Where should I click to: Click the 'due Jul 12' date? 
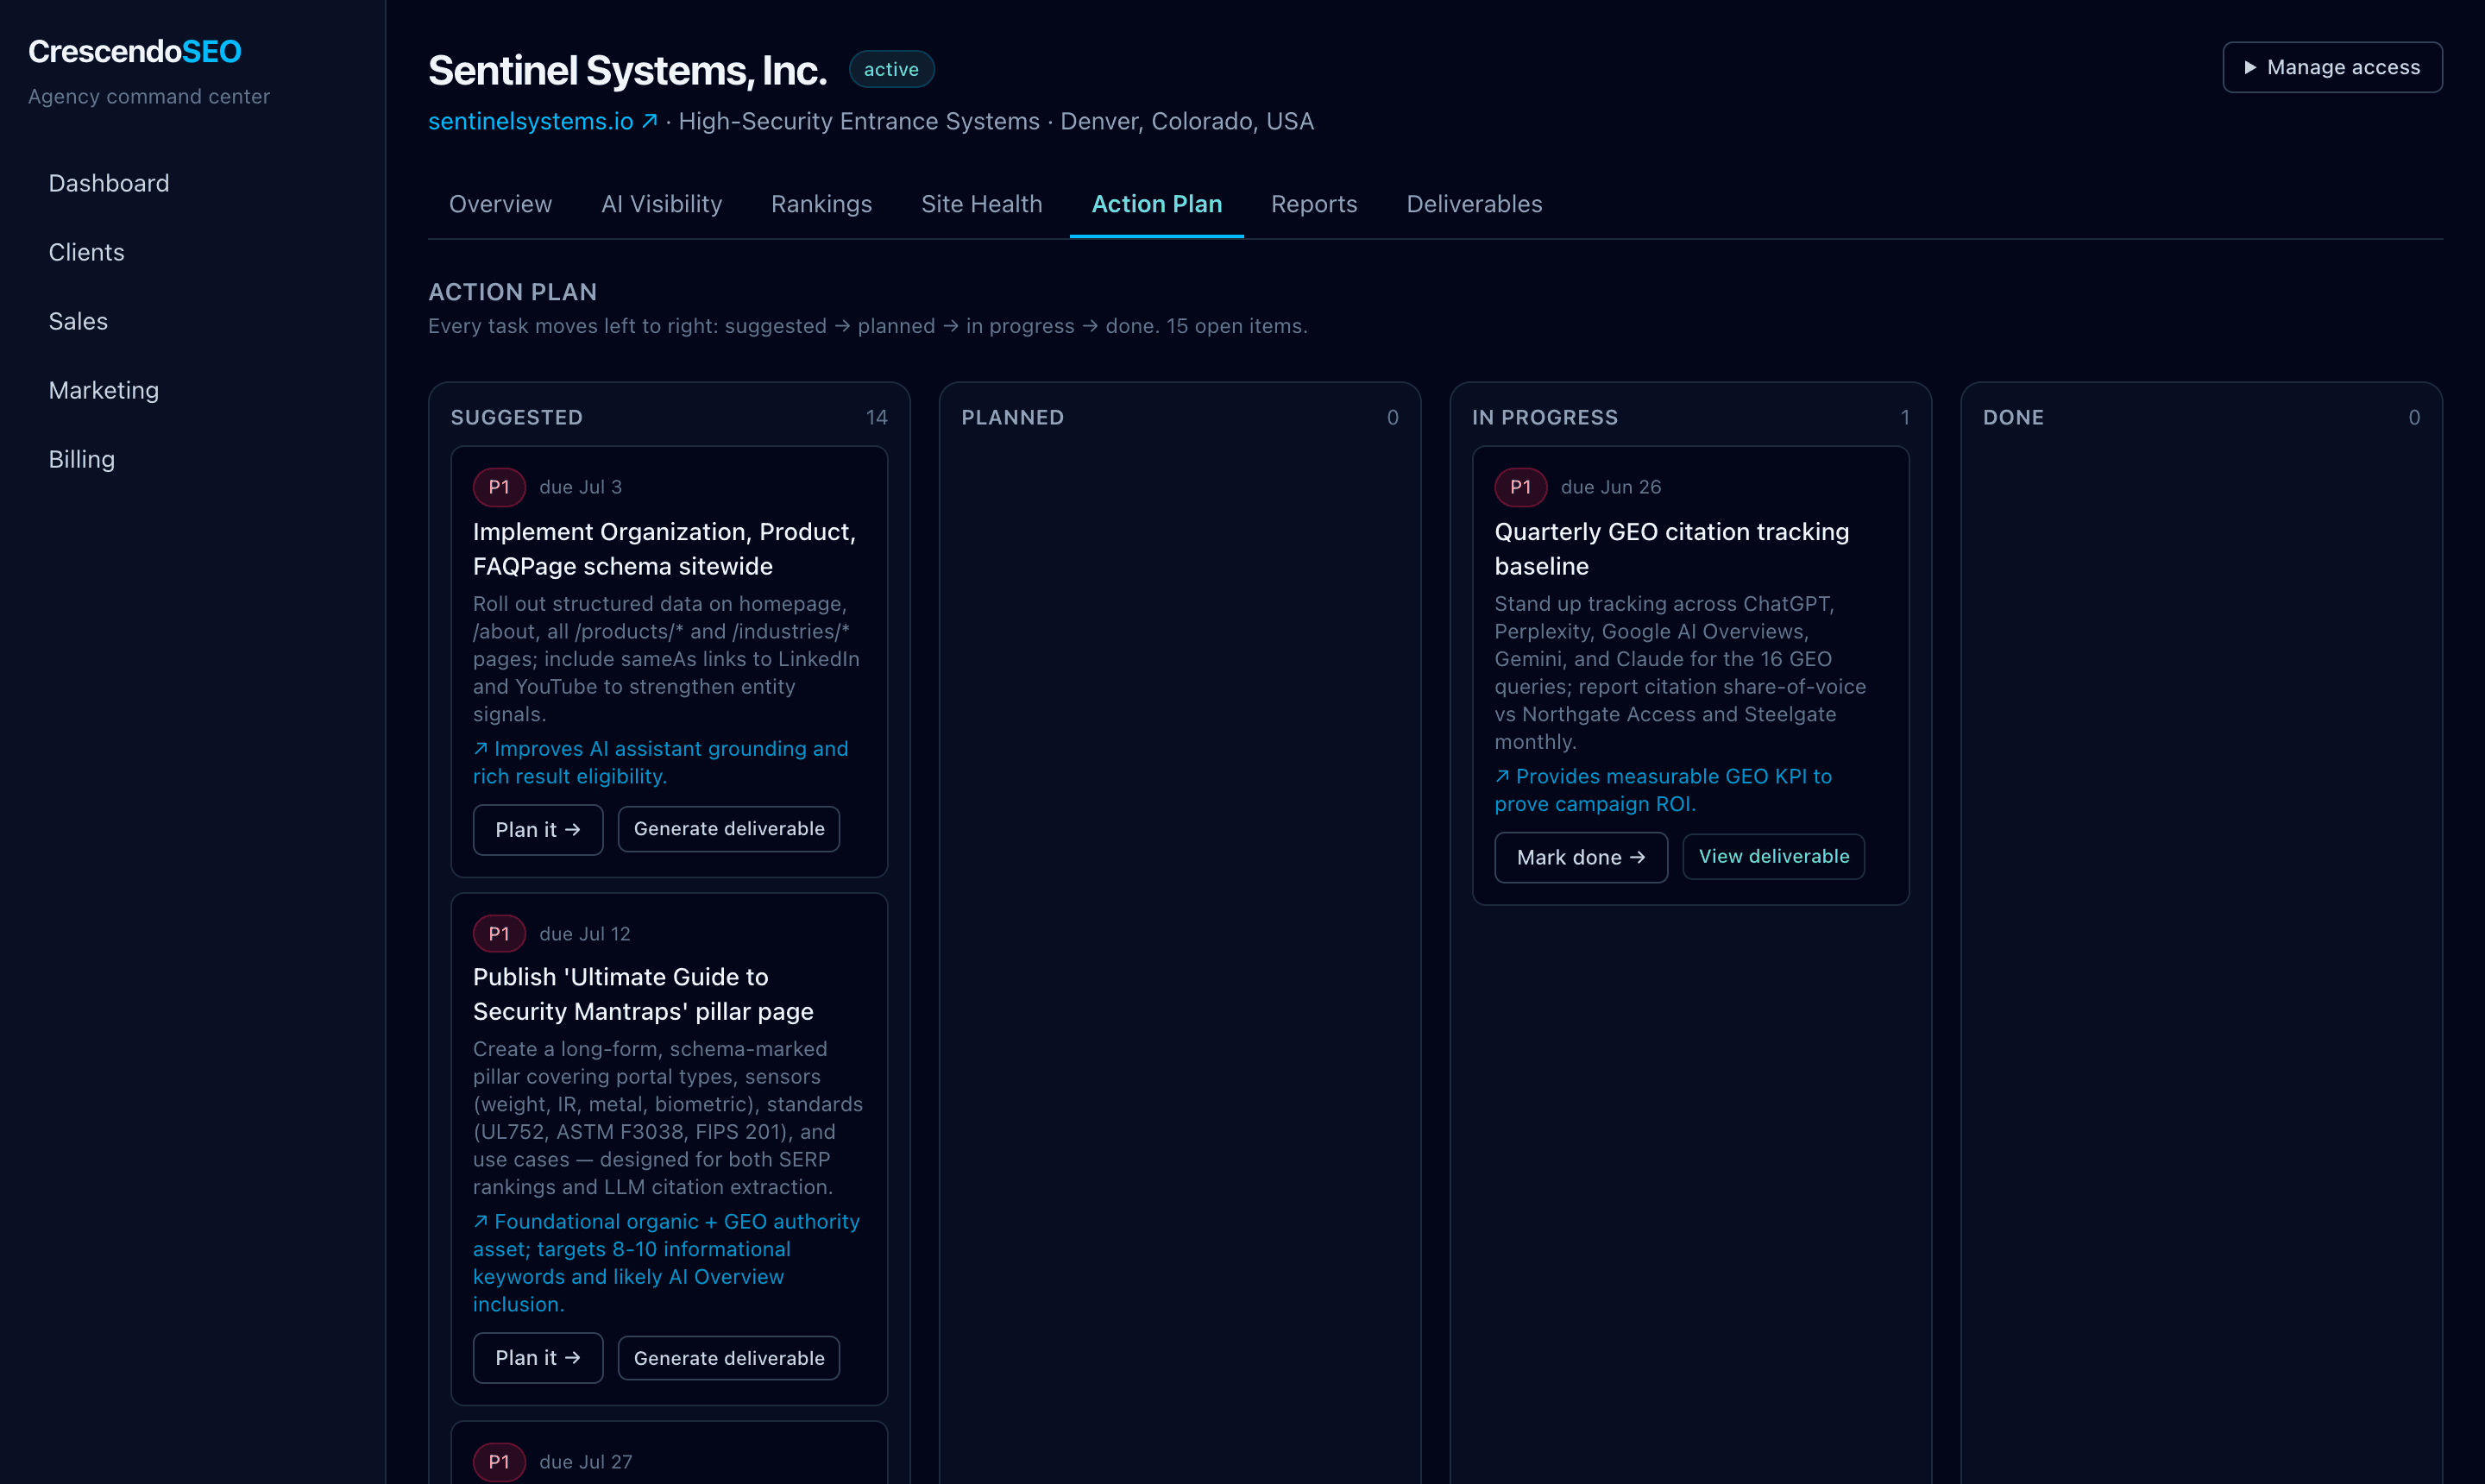pos(585,934)
